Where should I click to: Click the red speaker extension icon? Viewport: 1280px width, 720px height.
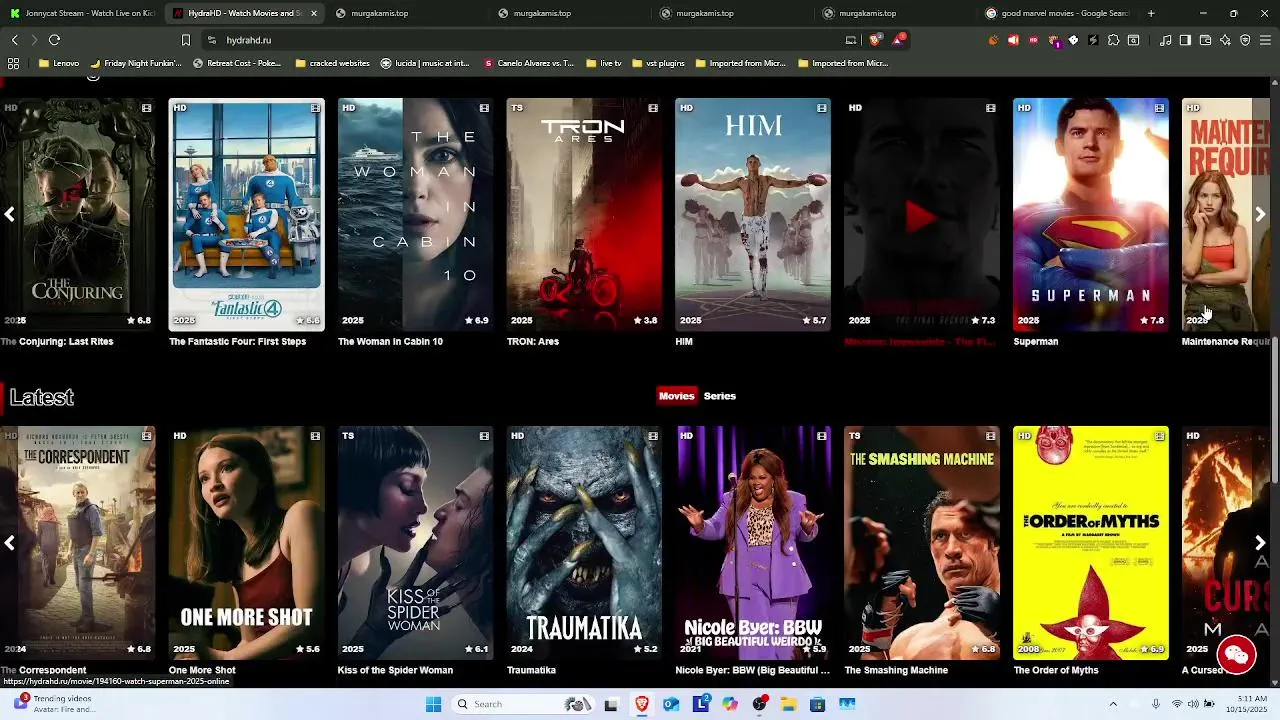[1013, 40]
